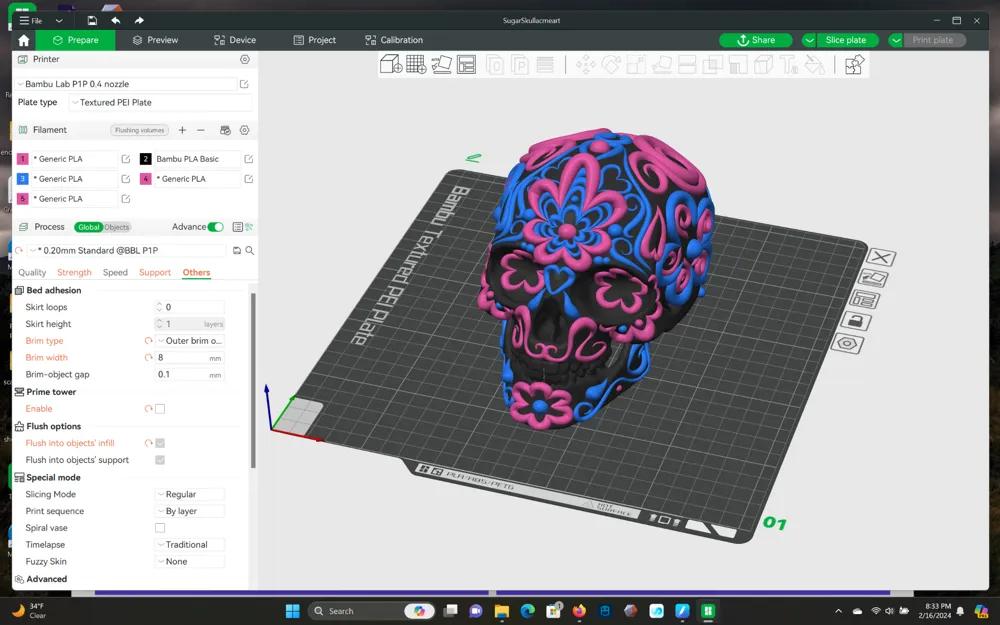1000x625 pixels.
Task: Save the process preset disk icon
Action: pyautogui.click(x=237, y=251)
